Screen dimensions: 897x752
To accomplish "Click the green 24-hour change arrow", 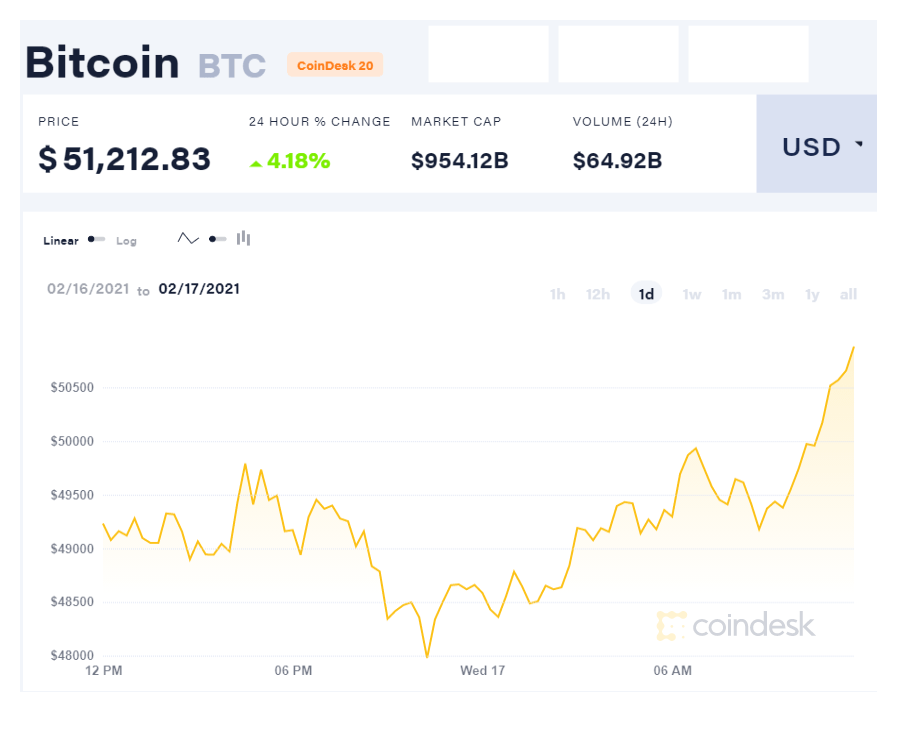I will (256, 162).
